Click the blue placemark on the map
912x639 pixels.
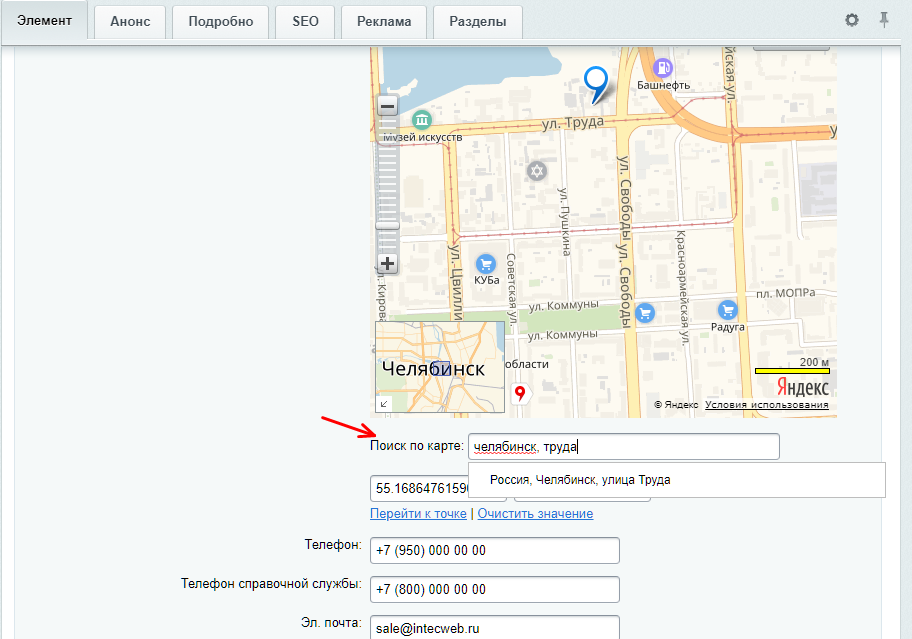click(x=596, y=82)
